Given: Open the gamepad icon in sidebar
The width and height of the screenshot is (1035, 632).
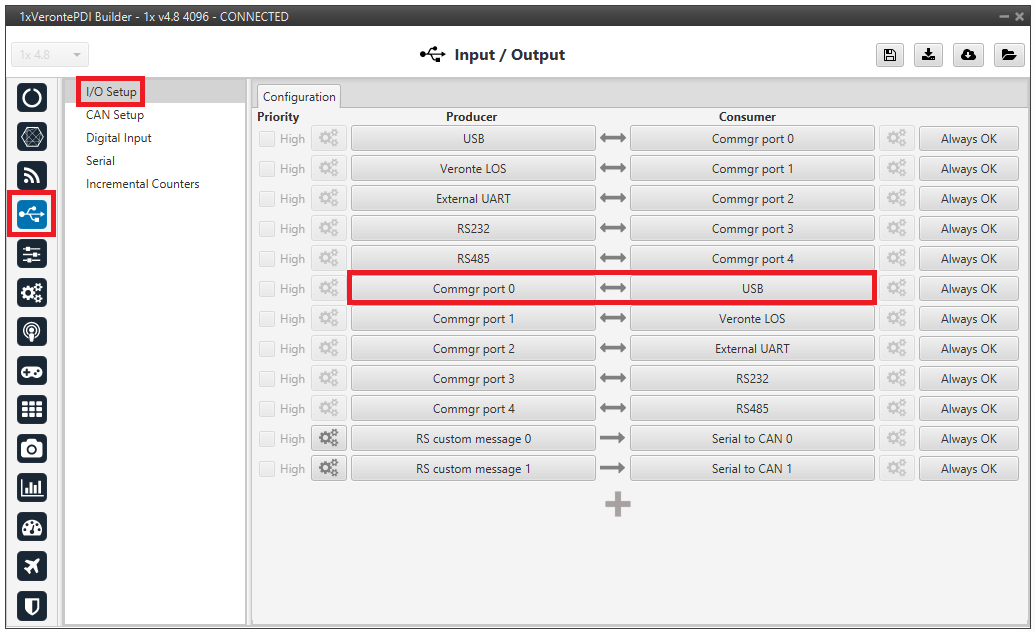Looking at the screenshot, I should click(32, 370).
